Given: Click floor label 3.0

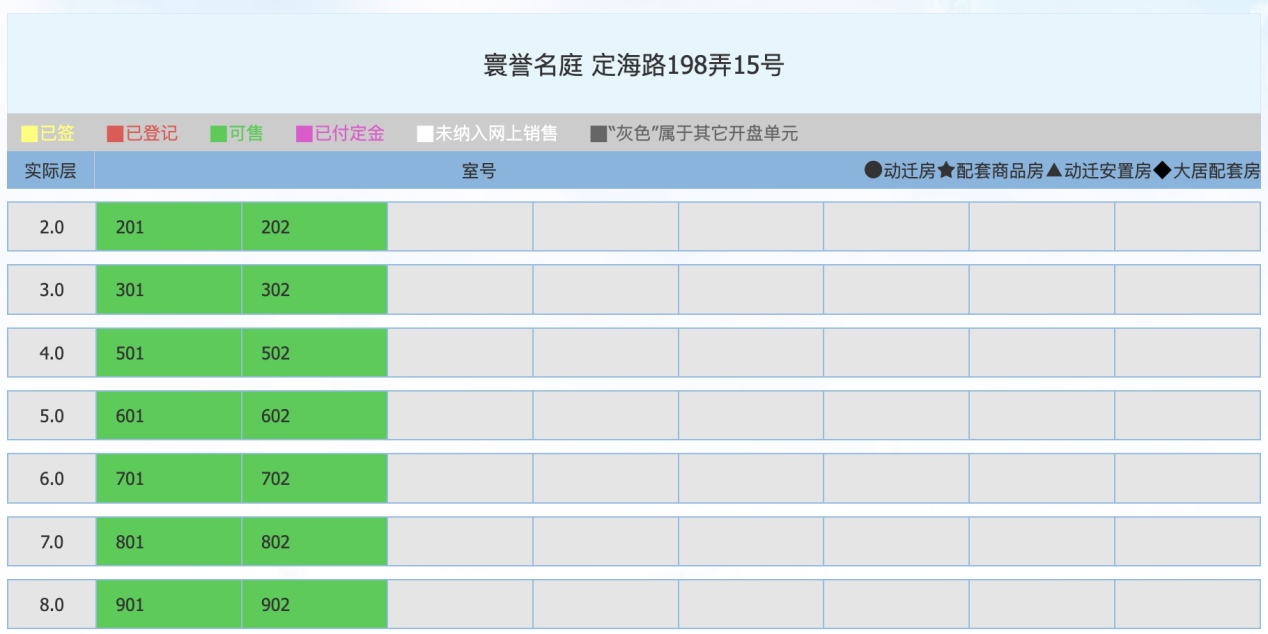Looking at the screenshot, I should coord(52,290).
